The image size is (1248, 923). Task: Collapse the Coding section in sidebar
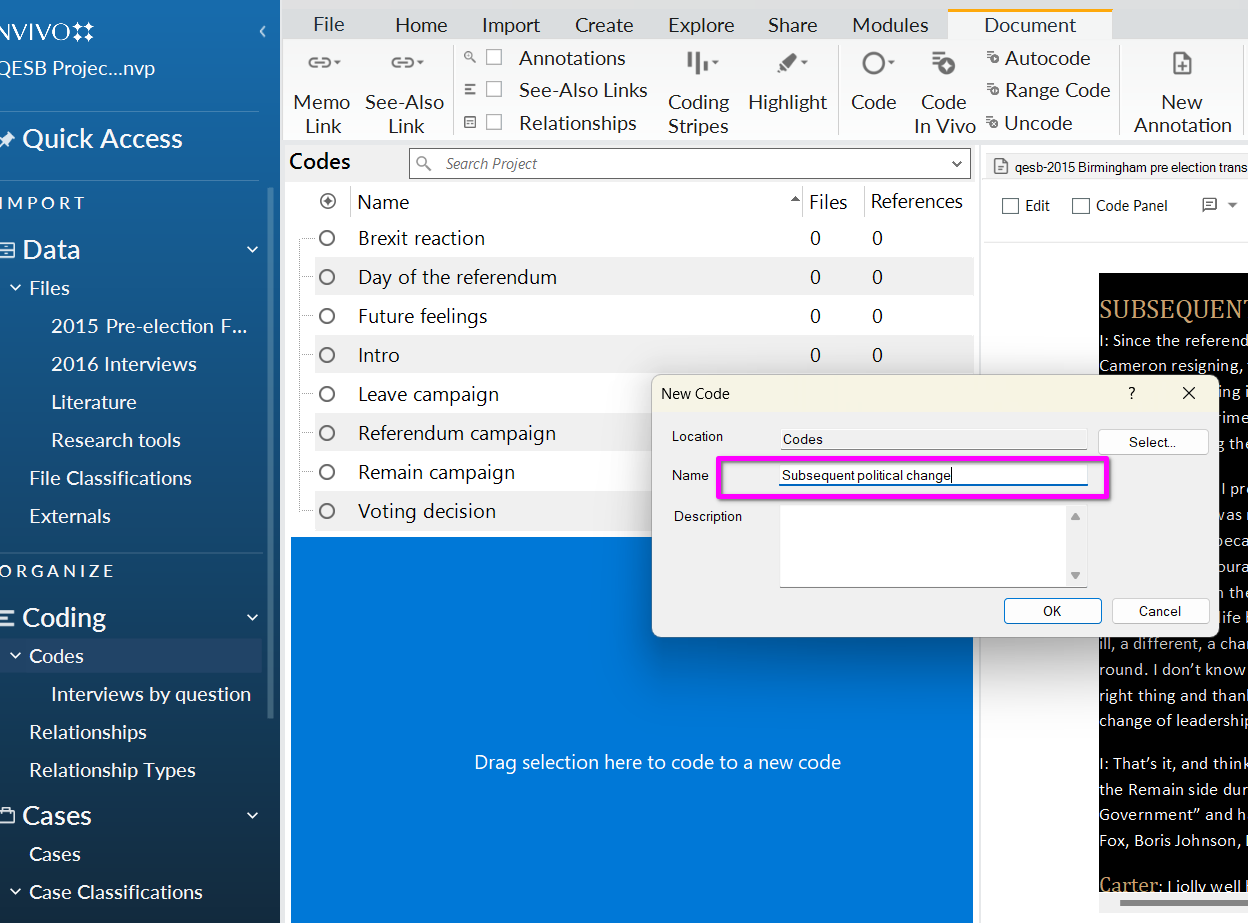click(252, 617)
